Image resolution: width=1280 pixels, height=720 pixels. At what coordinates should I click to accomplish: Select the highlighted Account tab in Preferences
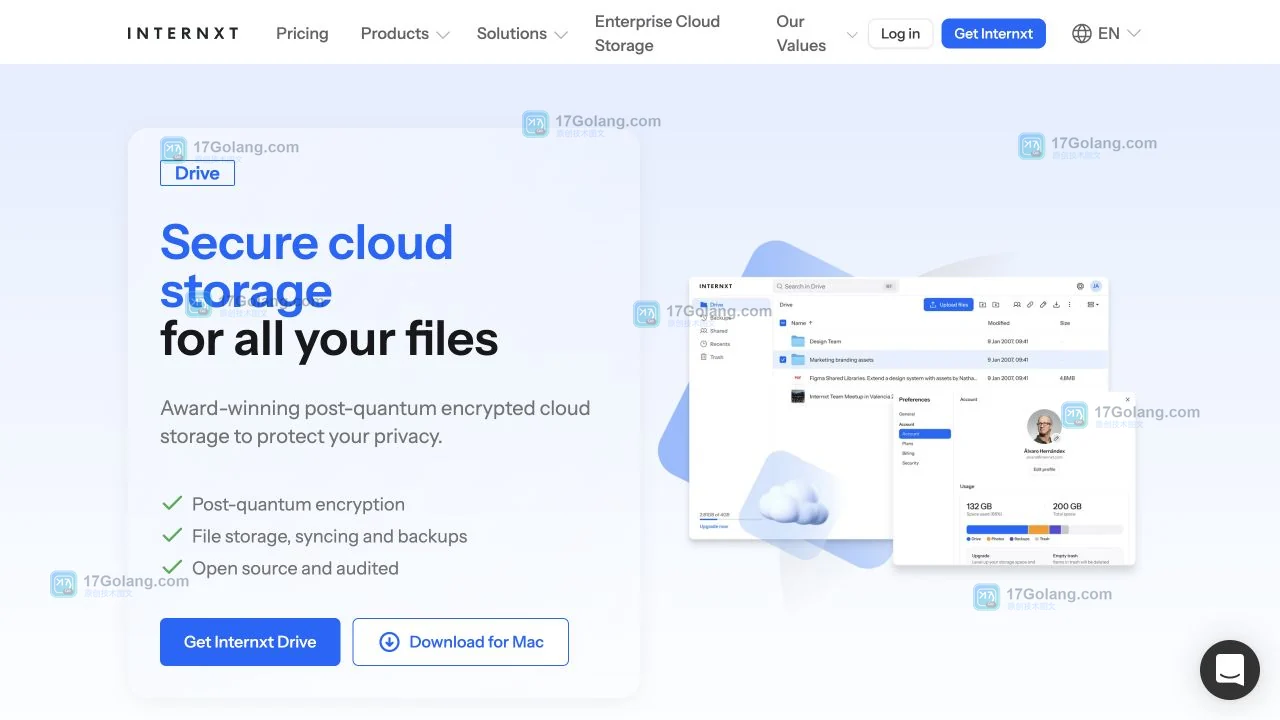pyautogui.click(x=924, y=434)
